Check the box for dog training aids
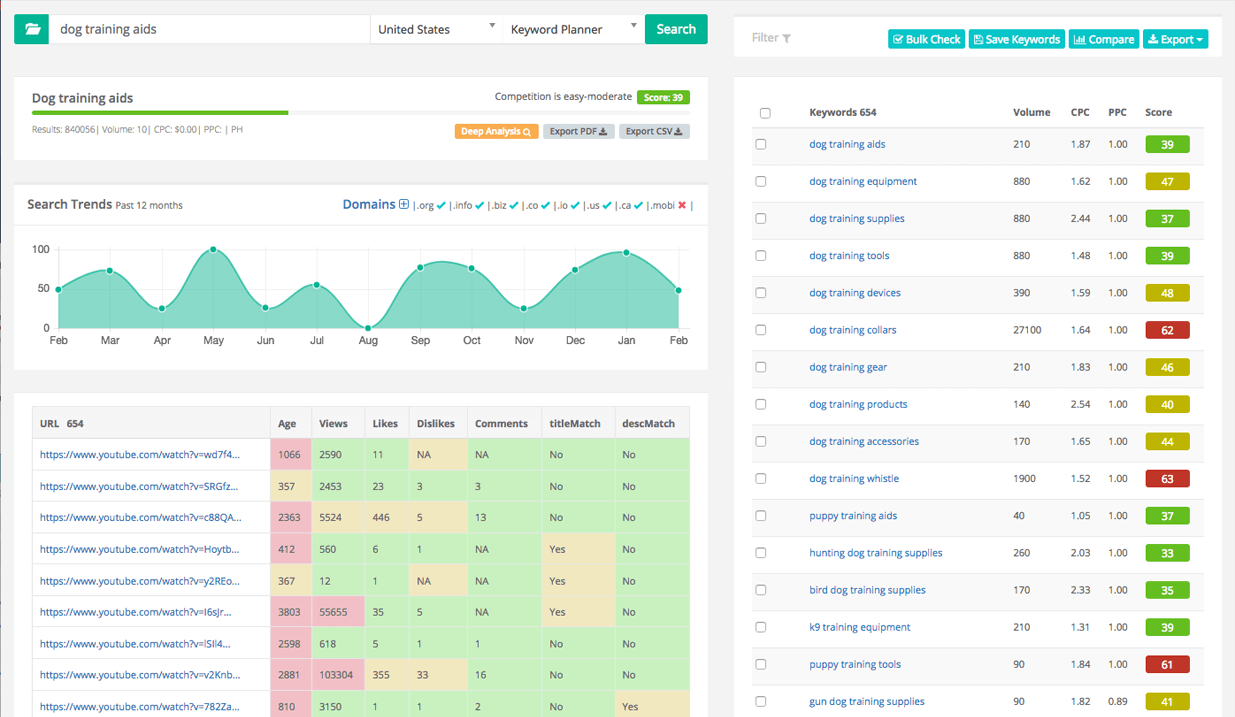This screenshot has height=717, width=1235. pyautogui.click(x=761, y=144)
